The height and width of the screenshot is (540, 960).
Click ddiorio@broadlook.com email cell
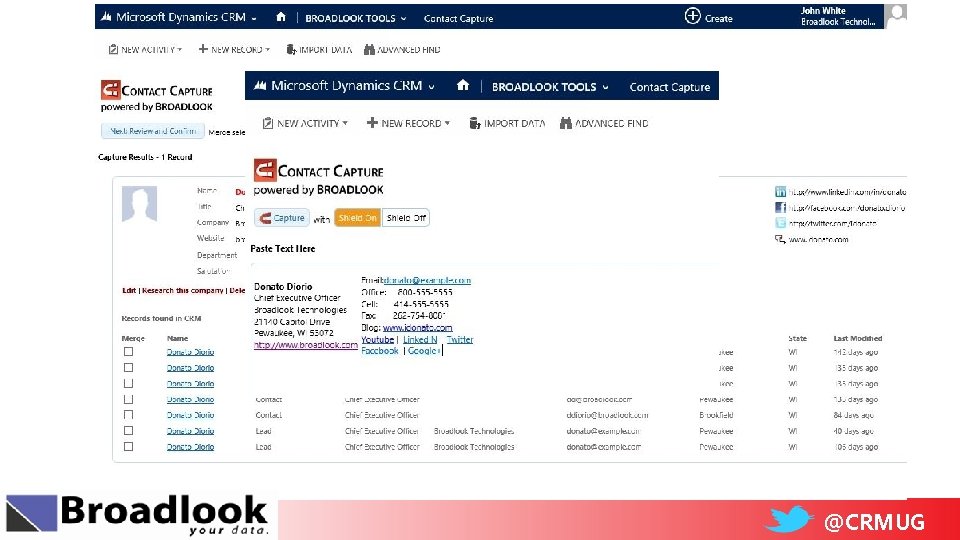click(607, 415)
